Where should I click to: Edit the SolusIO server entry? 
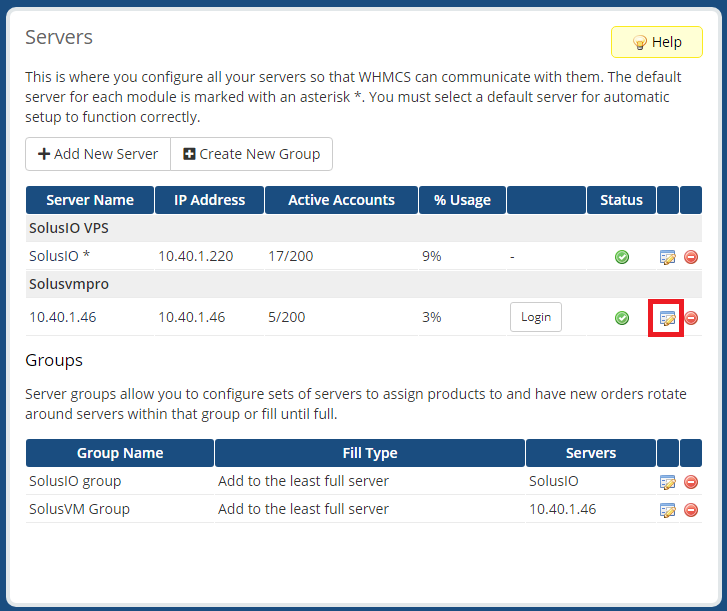click(667, 257)
